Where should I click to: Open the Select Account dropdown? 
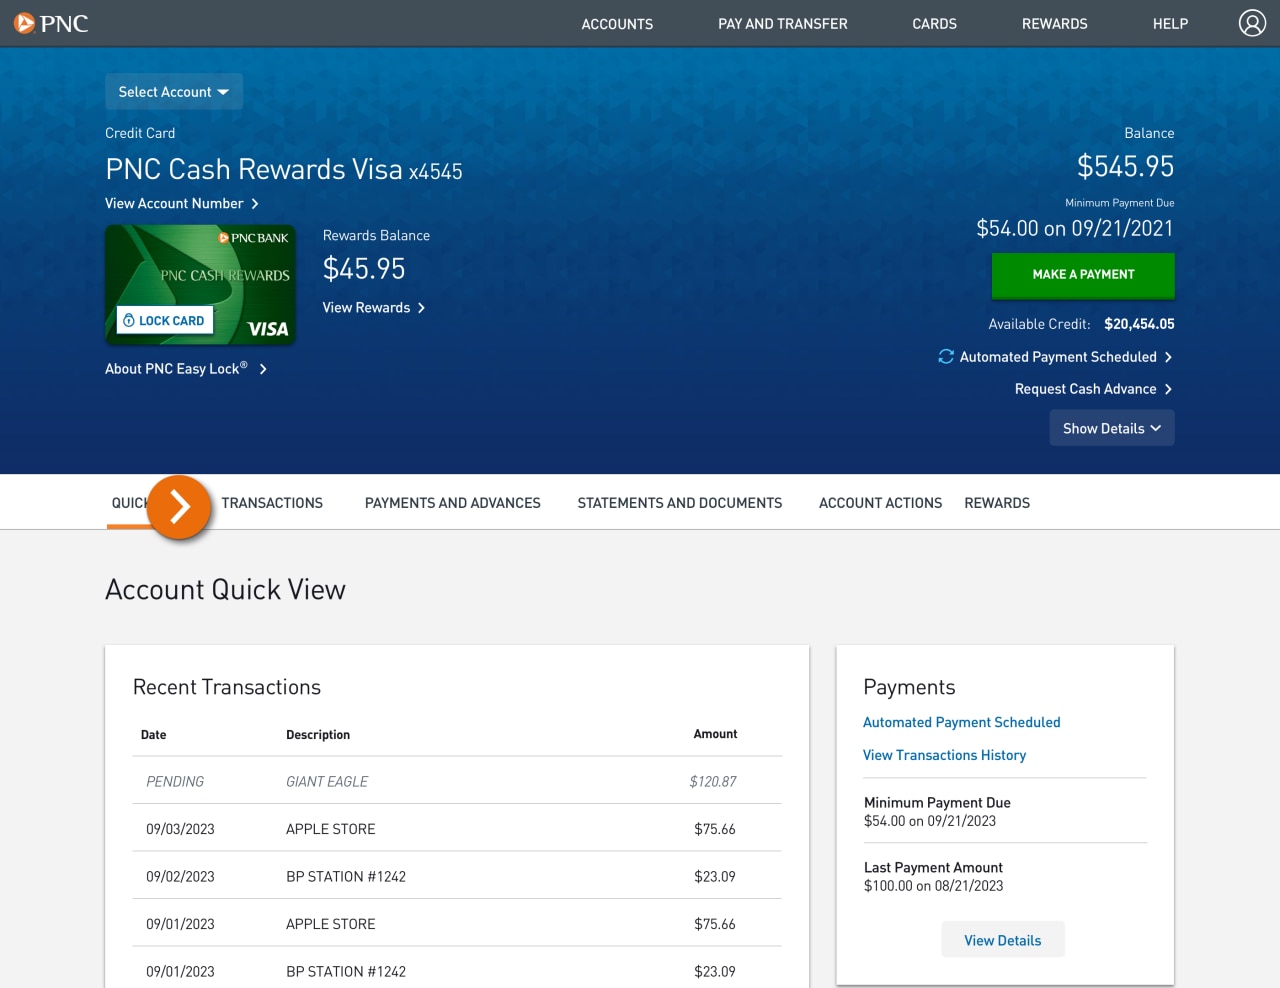point(173,91)
